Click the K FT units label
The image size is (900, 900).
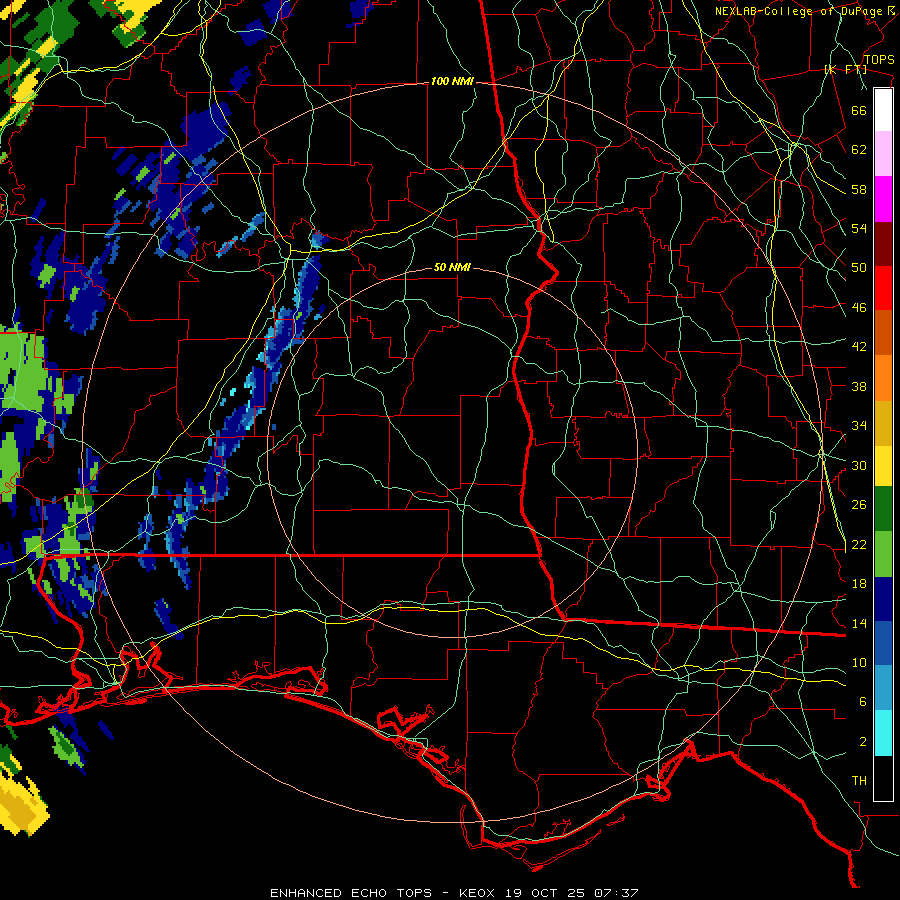click(845, 70)
